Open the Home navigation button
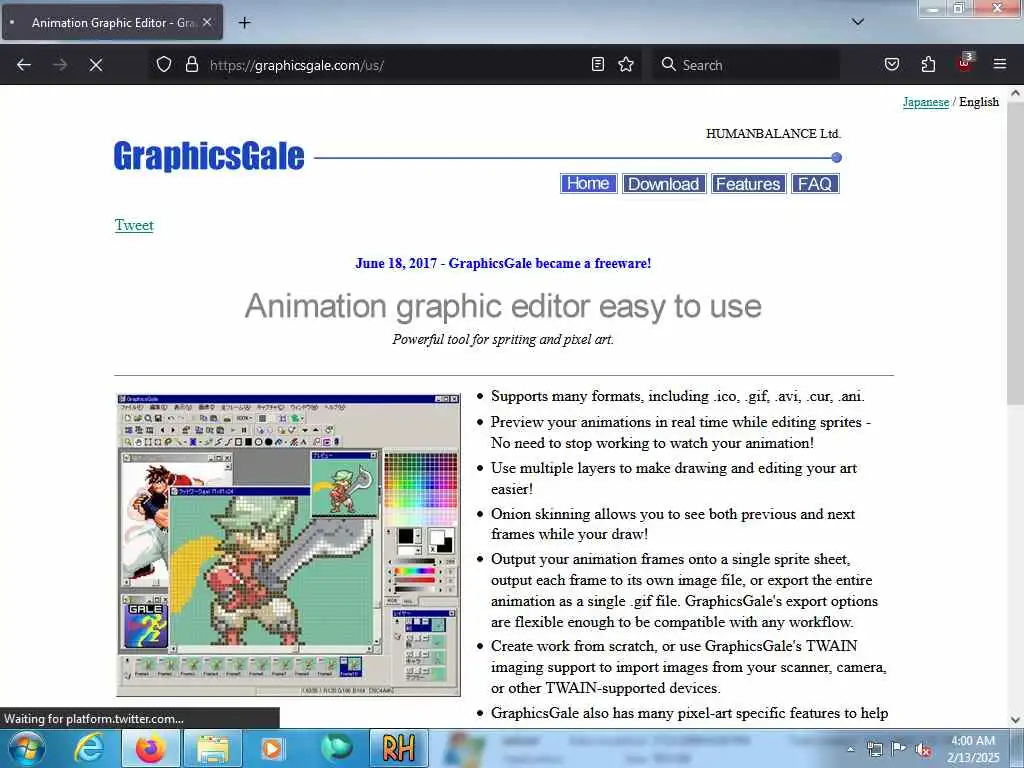This screenshot has width=1024, height=768. [x=588, y=184]
